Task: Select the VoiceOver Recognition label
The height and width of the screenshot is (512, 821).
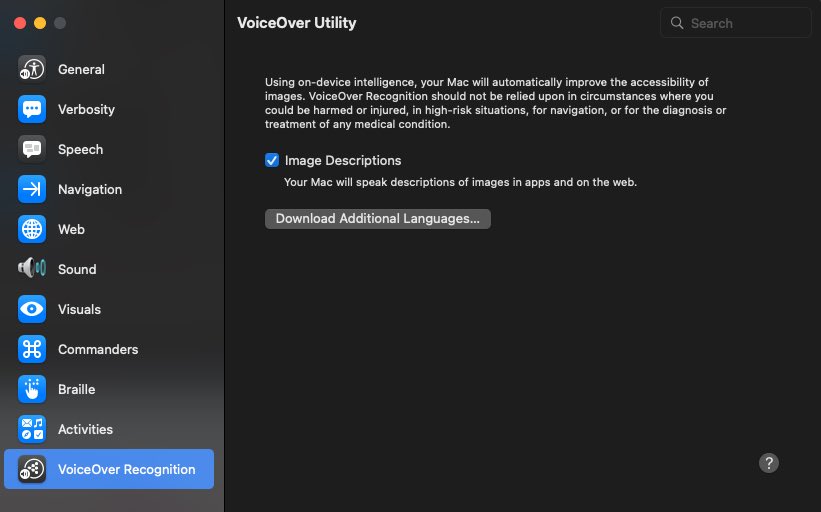Action: pyautogui.click(x=127, y=469)
